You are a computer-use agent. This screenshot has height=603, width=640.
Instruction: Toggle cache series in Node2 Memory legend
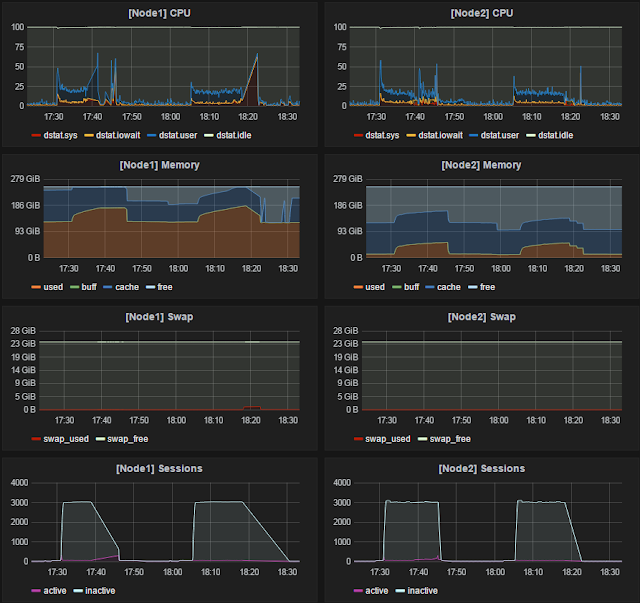(443, 287)
